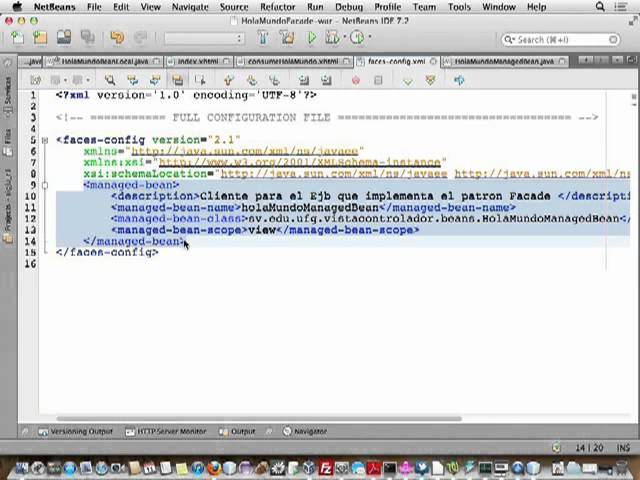Click the editor Find Selection magnifier icon
This screenshot has height=480, width=640.
(109, 80)
